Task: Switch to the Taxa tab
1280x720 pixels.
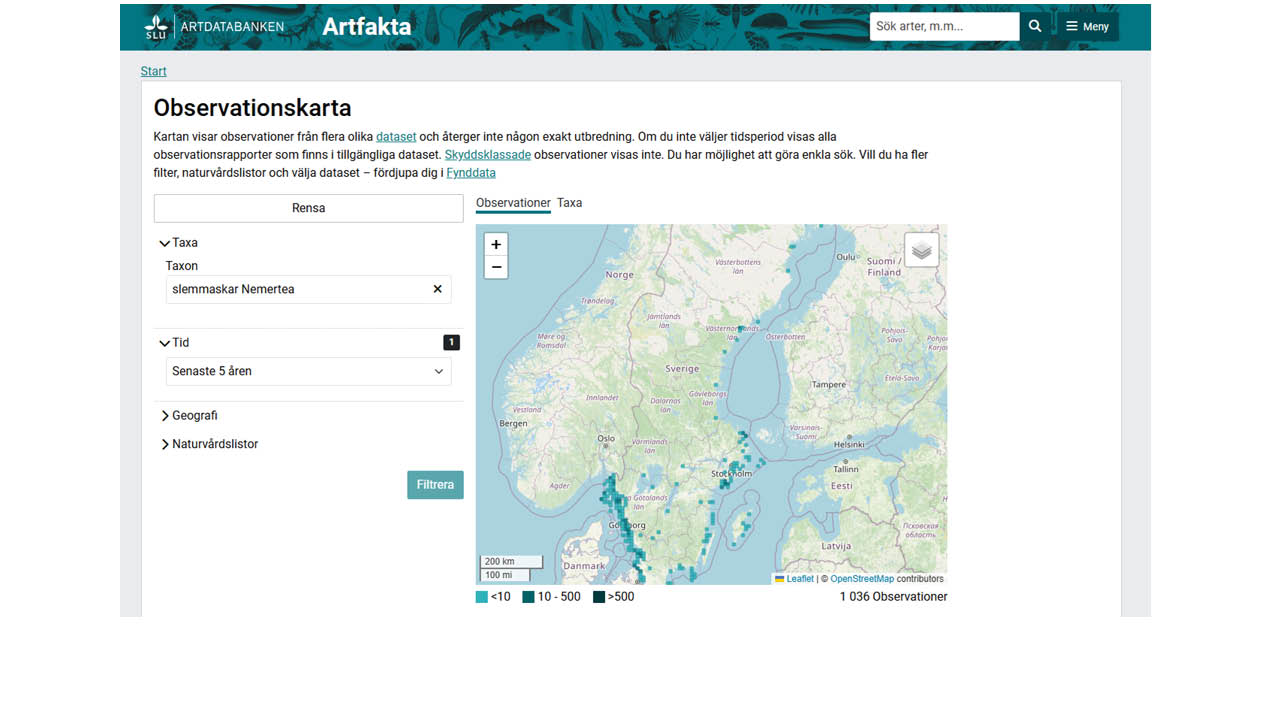Action: point(569,203)
